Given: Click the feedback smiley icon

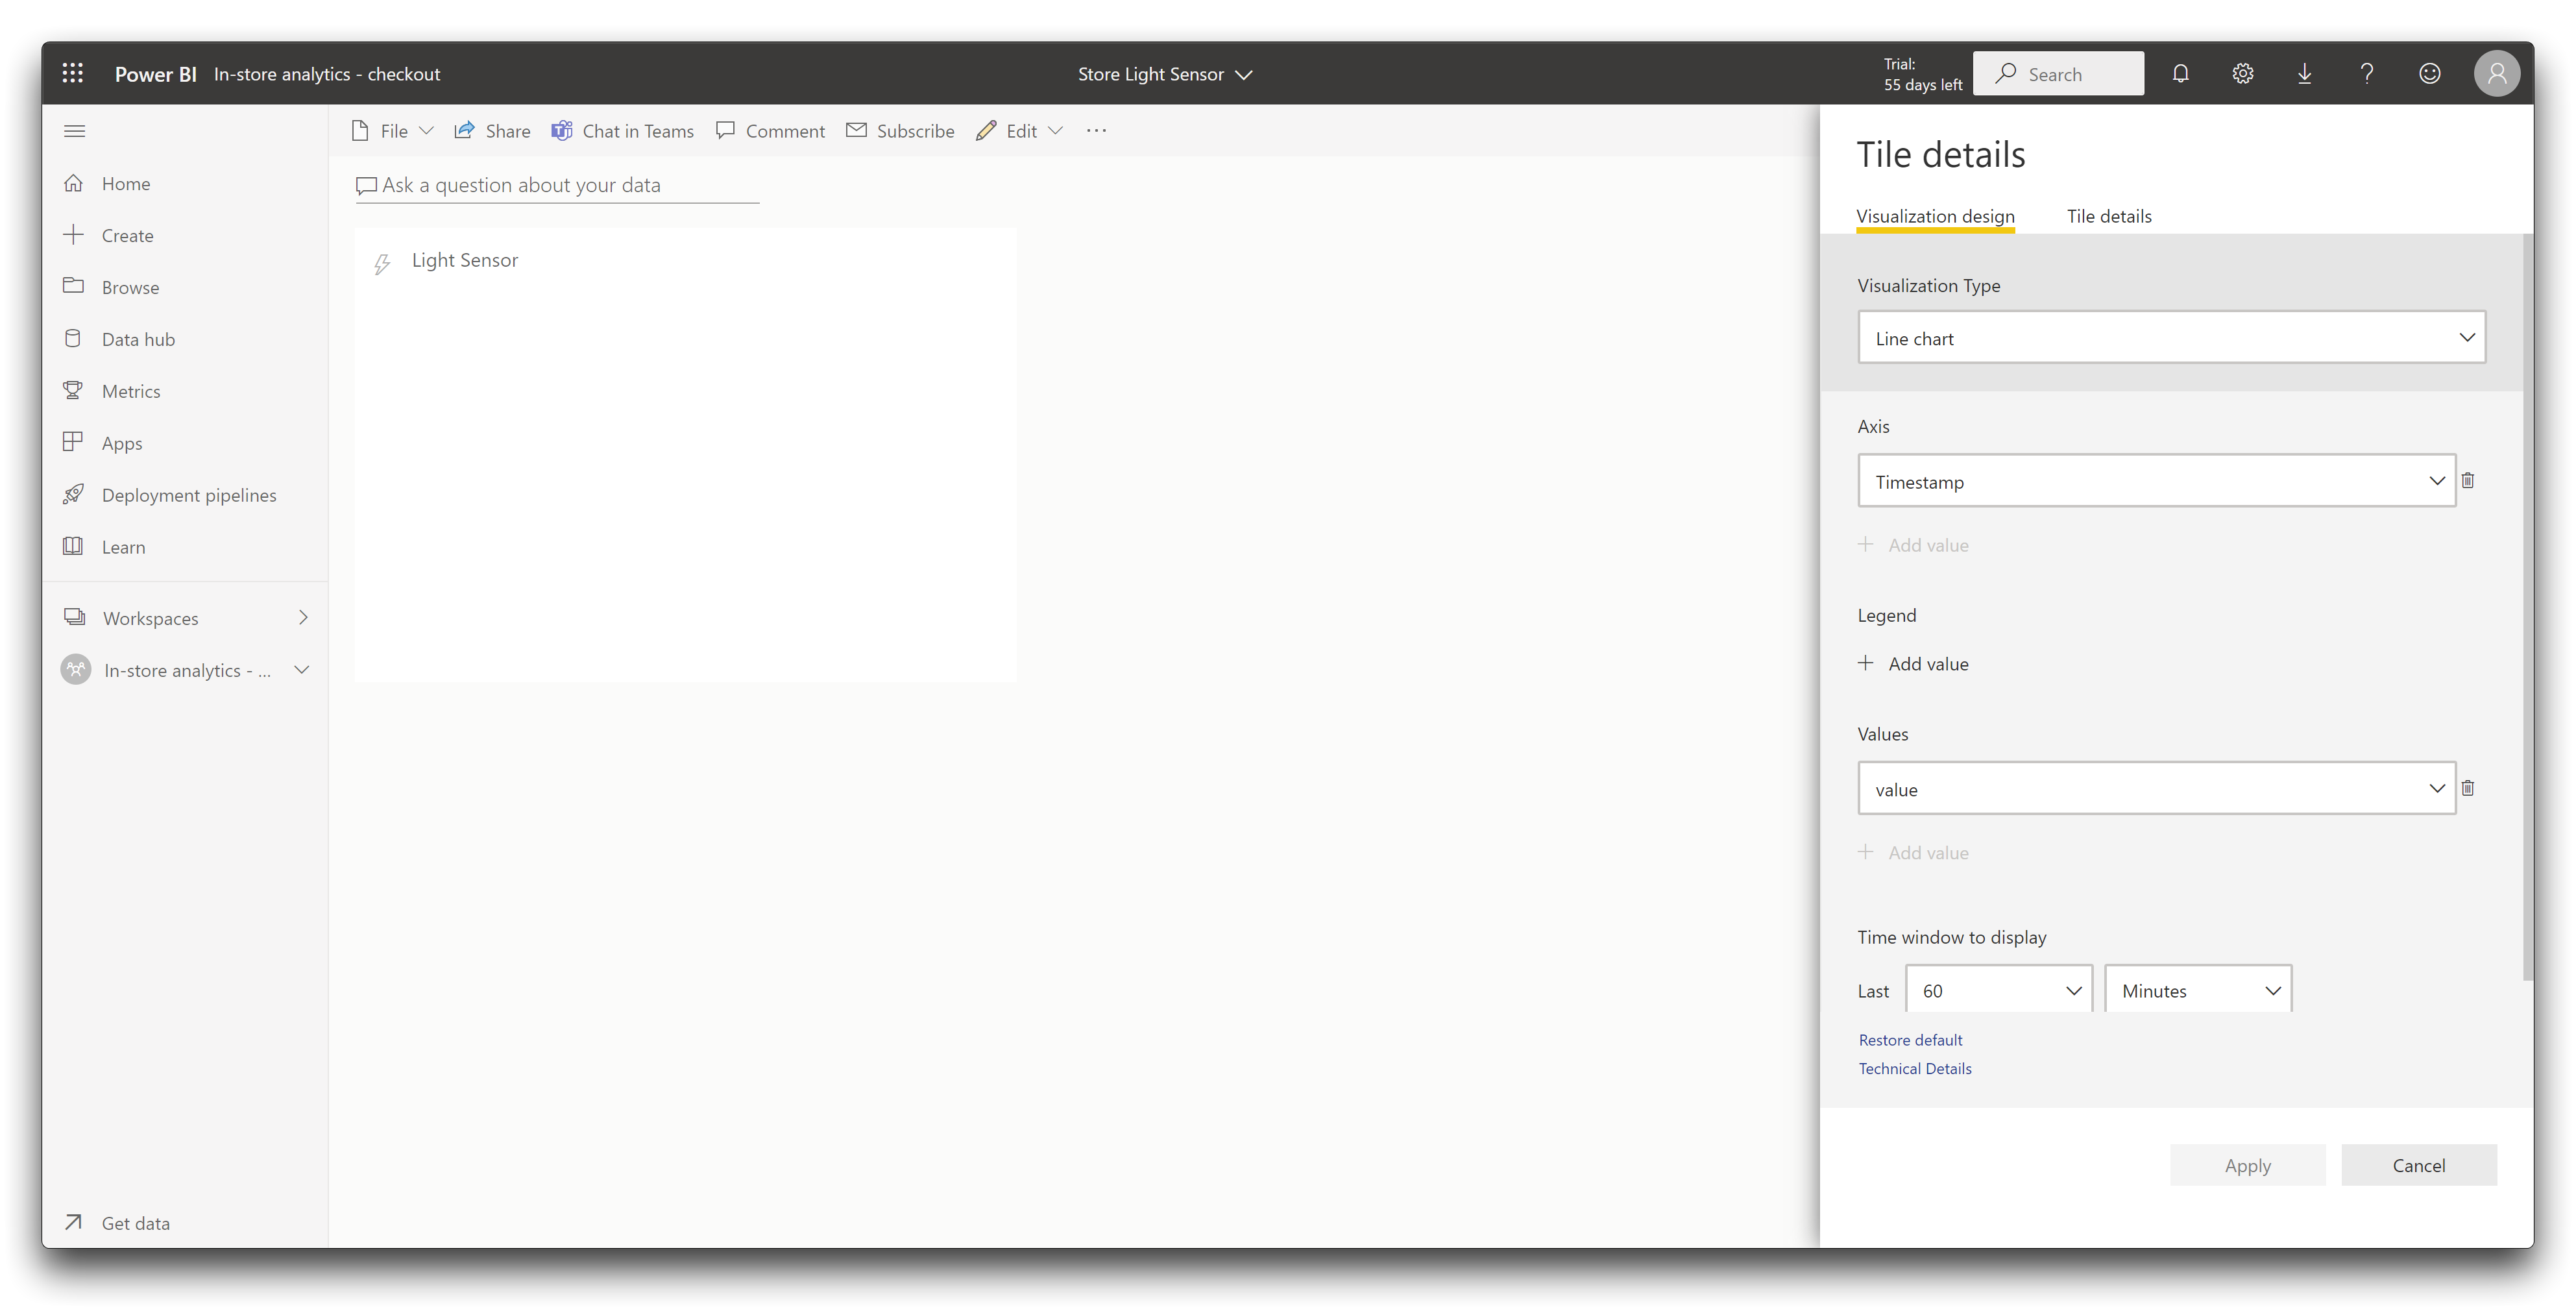Looking at the screenshot, I should coord(2429,73).
